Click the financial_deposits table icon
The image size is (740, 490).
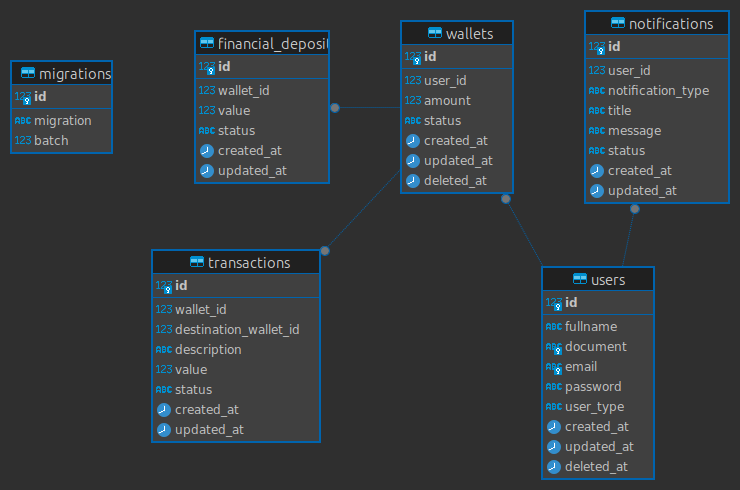pos(207,43)
